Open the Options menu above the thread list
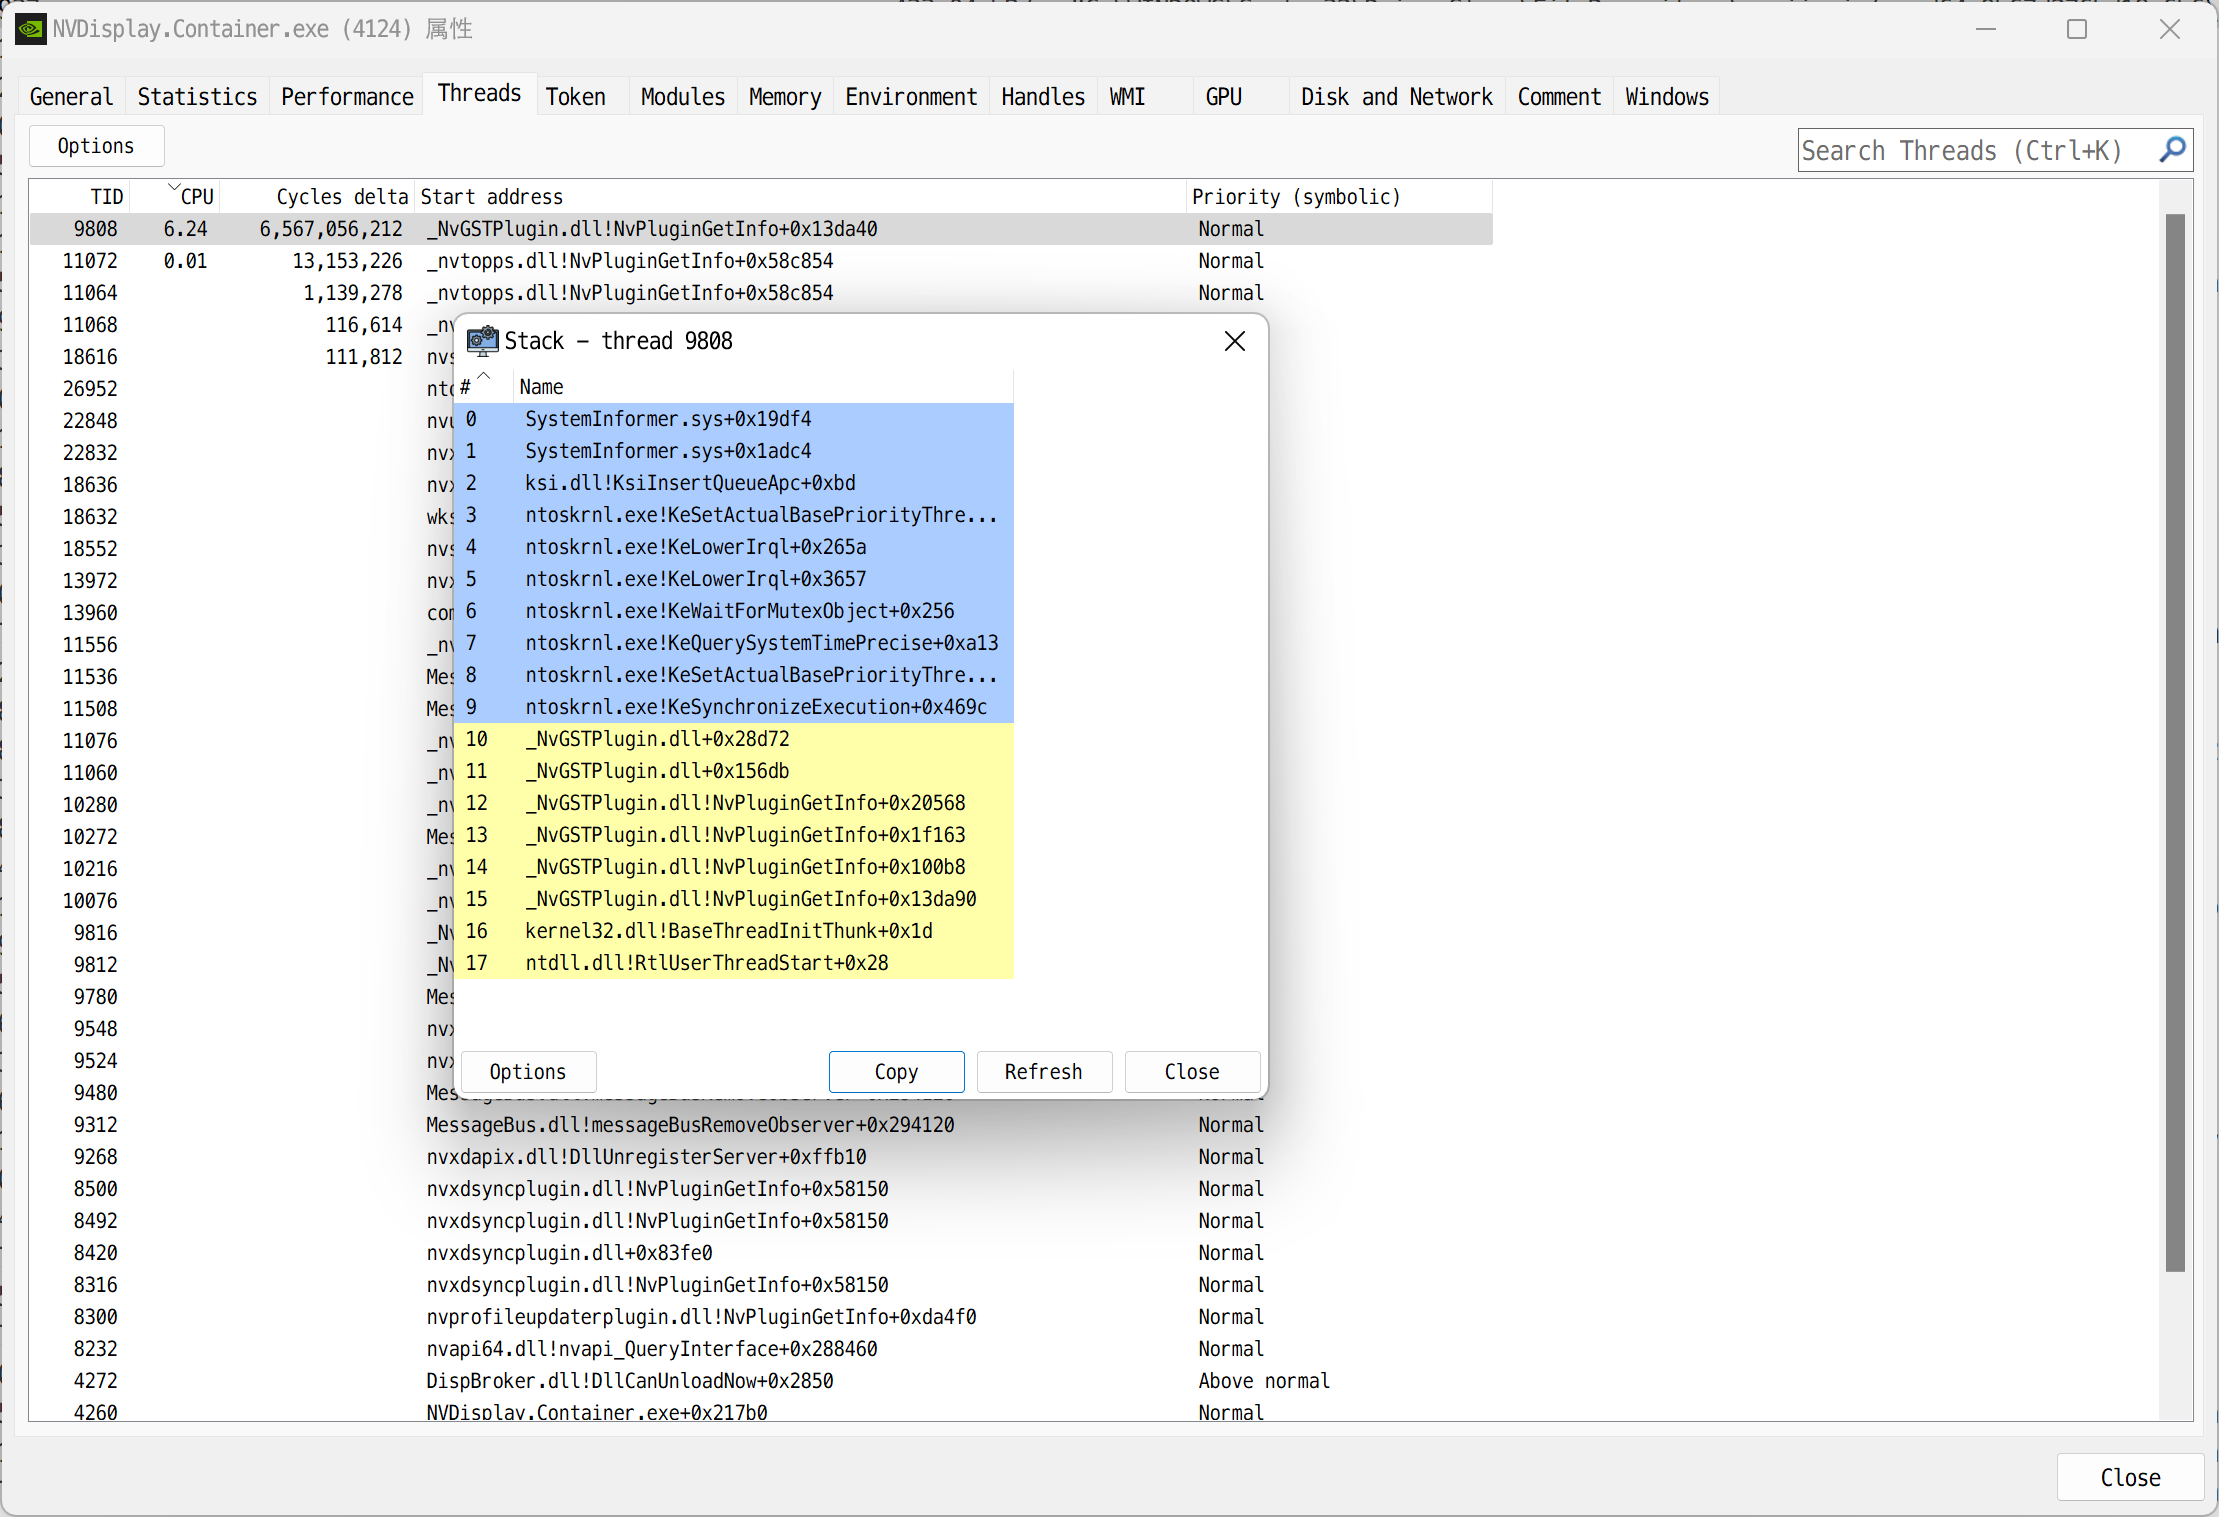 (96, 145)
